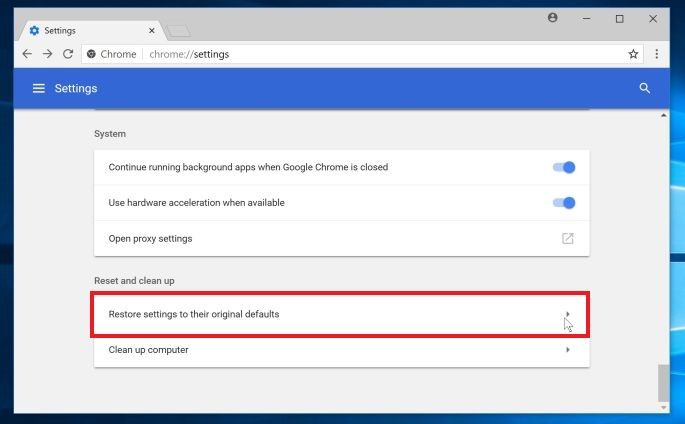Reload the settings page
This screenshot has height=424, width=685.
[x=68, y=54]
